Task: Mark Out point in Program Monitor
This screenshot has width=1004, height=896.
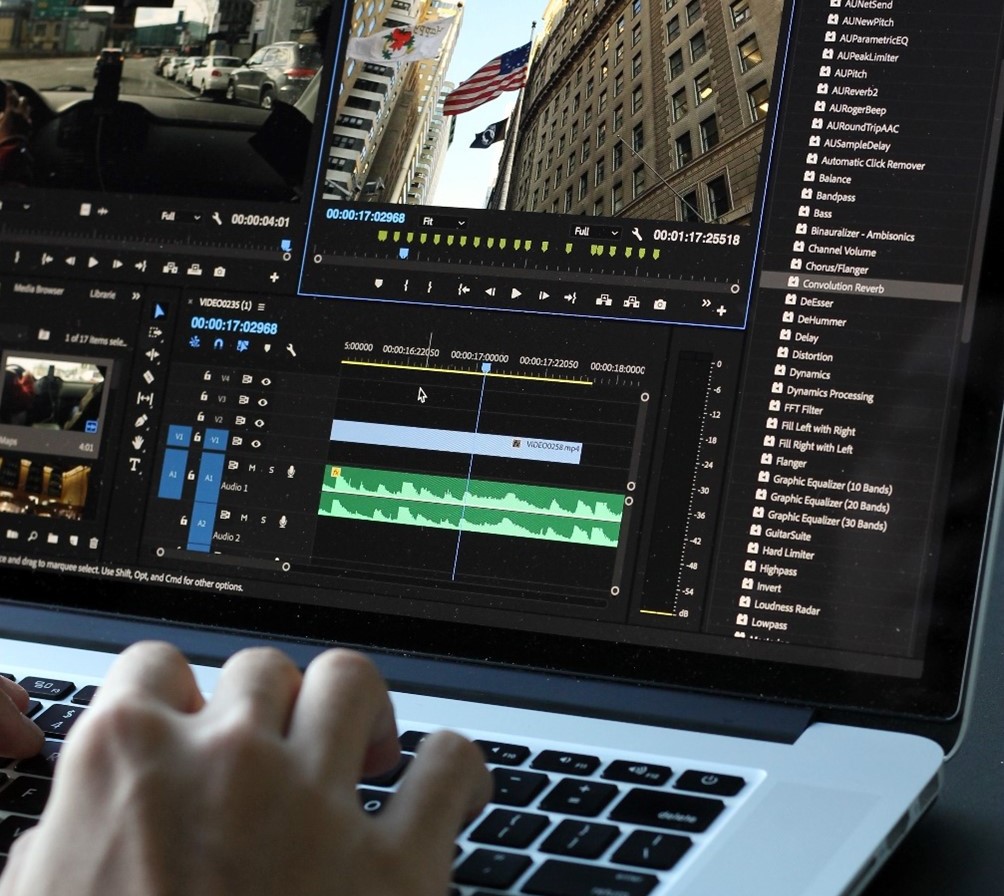Action: [x=430, y=287]
